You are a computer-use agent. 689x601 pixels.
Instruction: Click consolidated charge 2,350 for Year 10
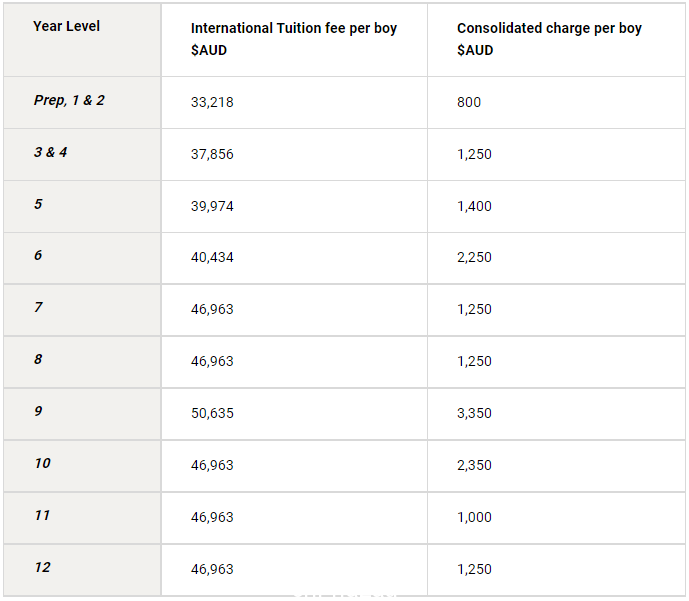pos(474,465)
